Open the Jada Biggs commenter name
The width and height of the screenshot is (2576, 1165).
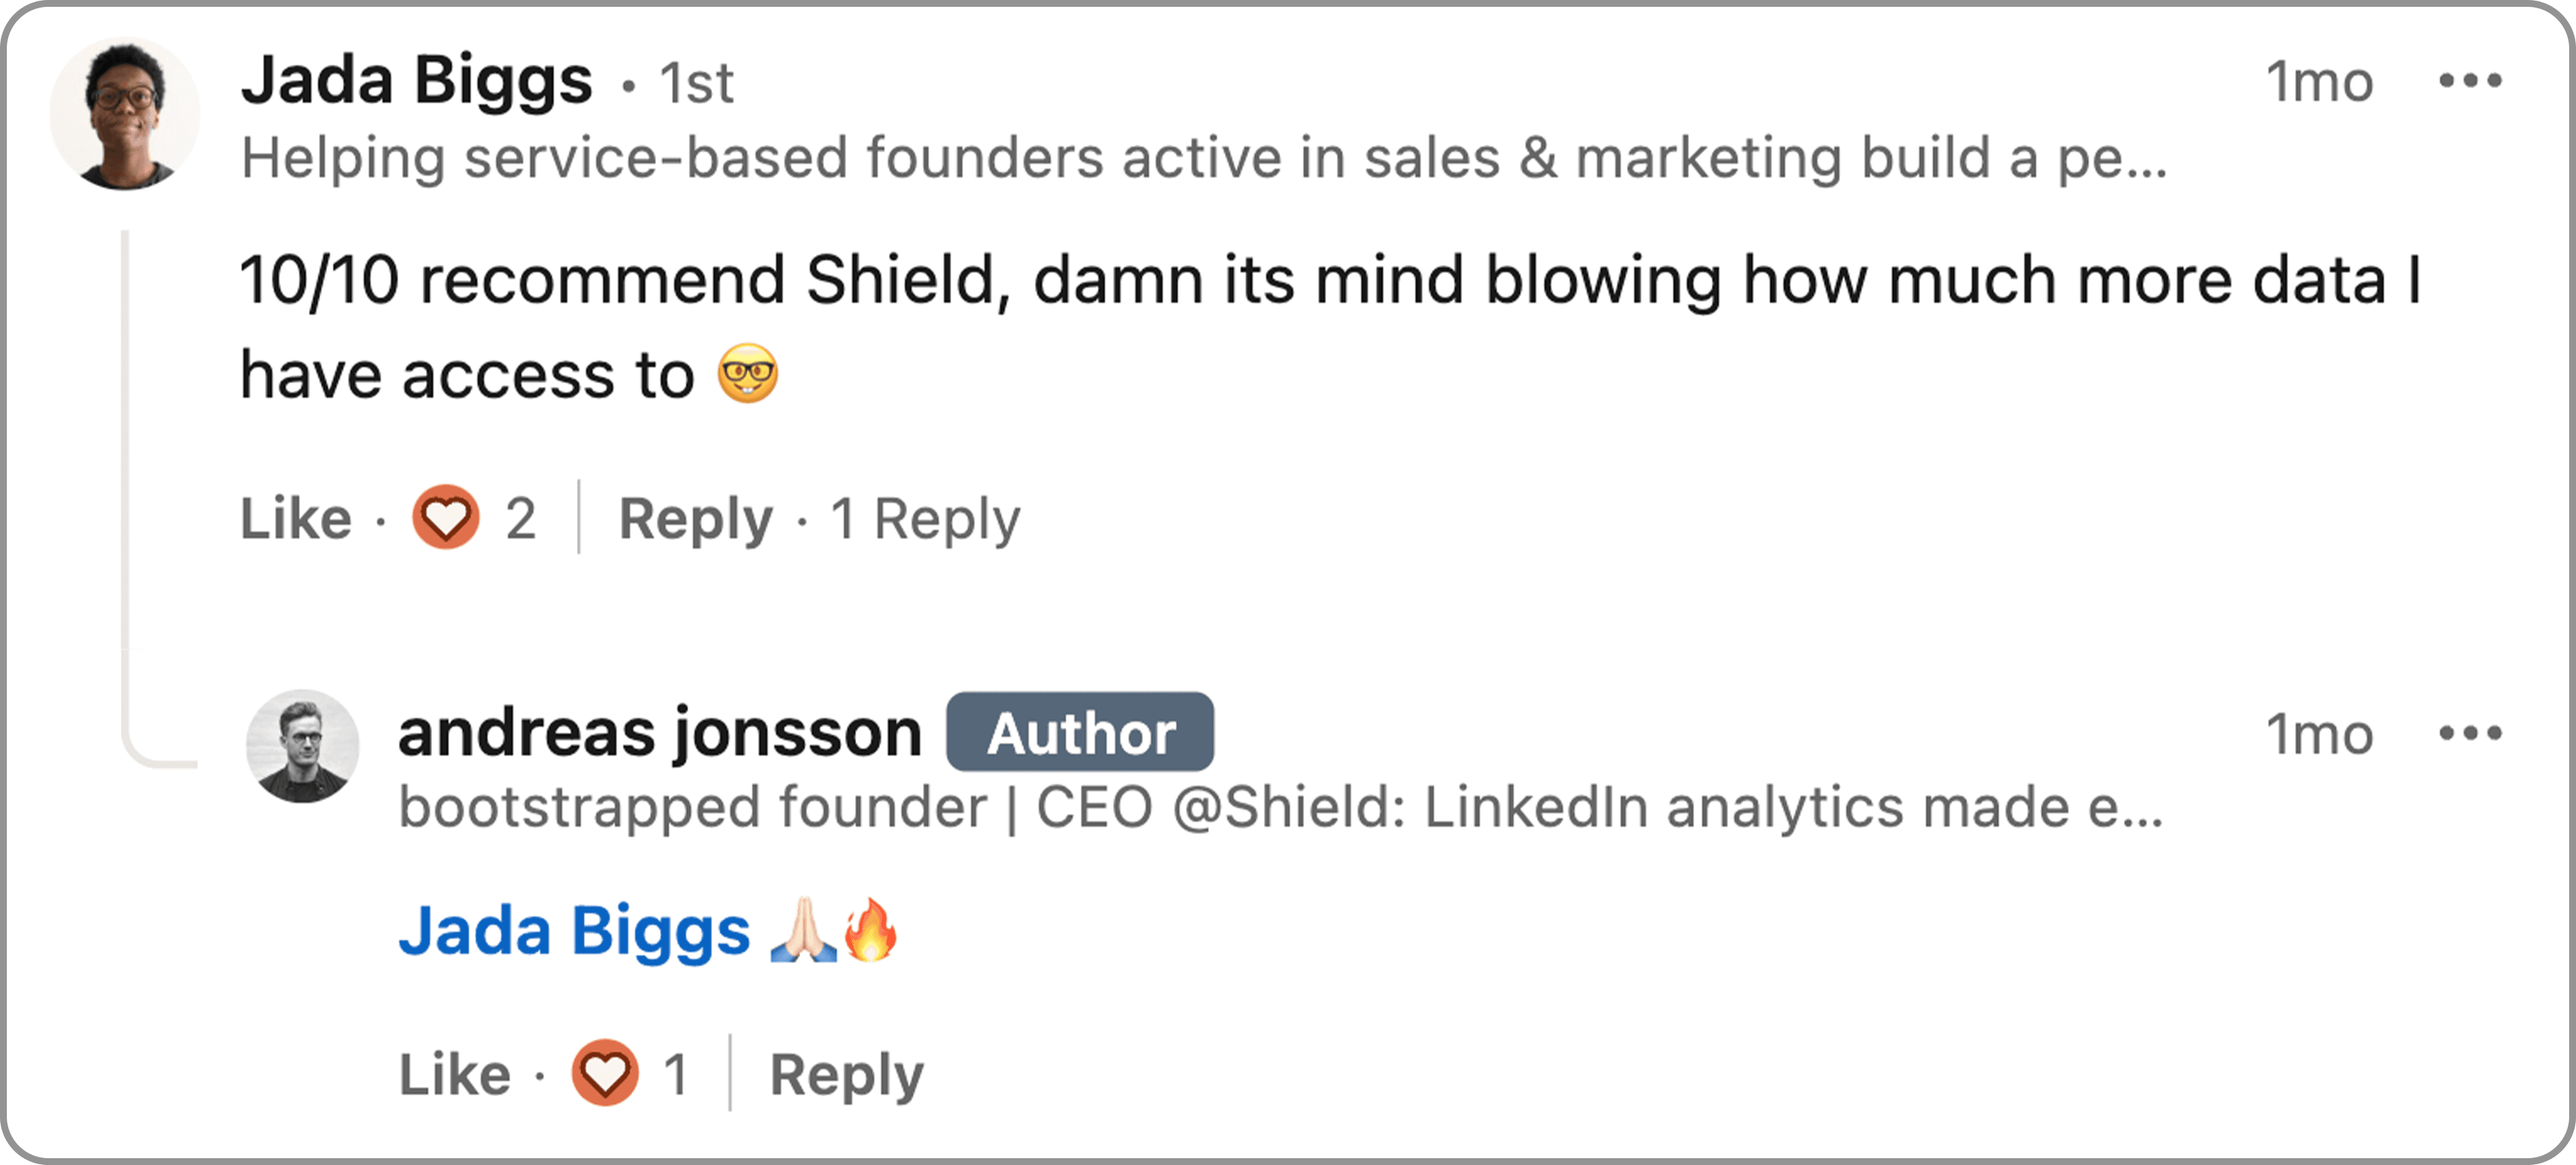(417, 80)
